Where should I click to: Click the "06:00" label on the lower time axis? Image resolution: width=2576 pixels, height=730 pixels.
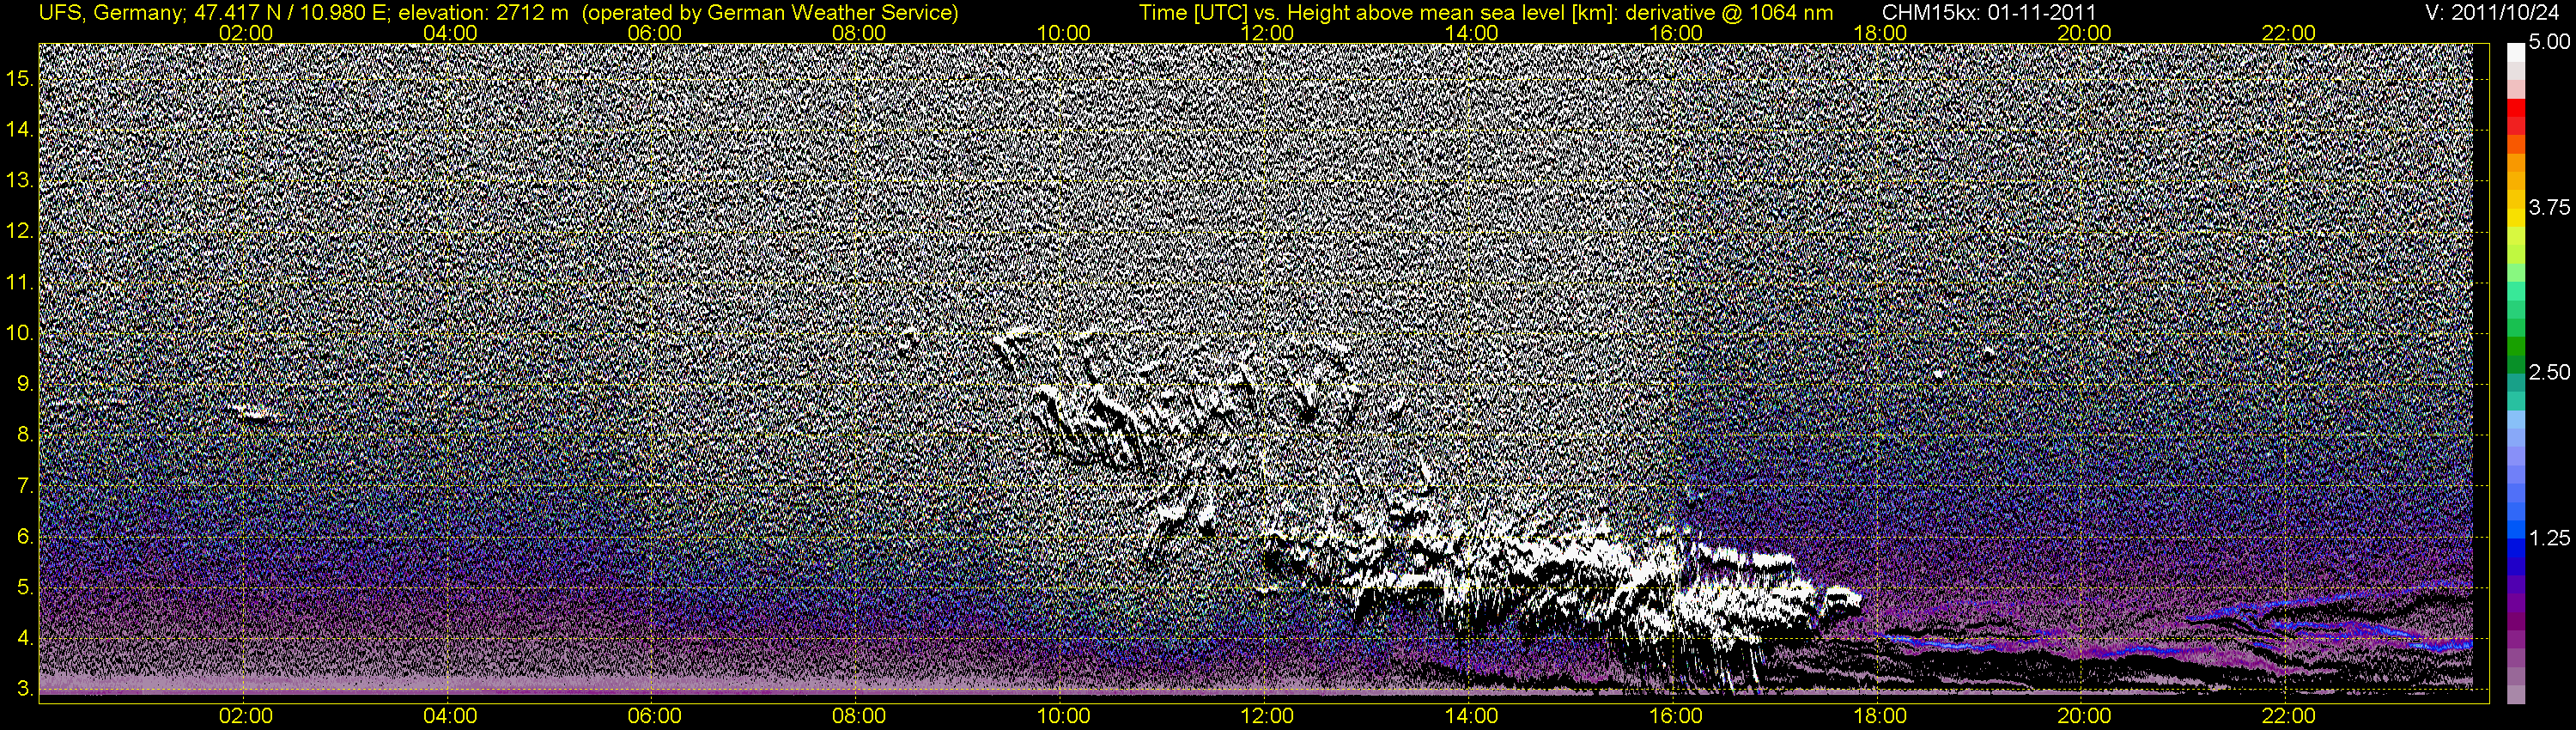(x=655, y=717)
